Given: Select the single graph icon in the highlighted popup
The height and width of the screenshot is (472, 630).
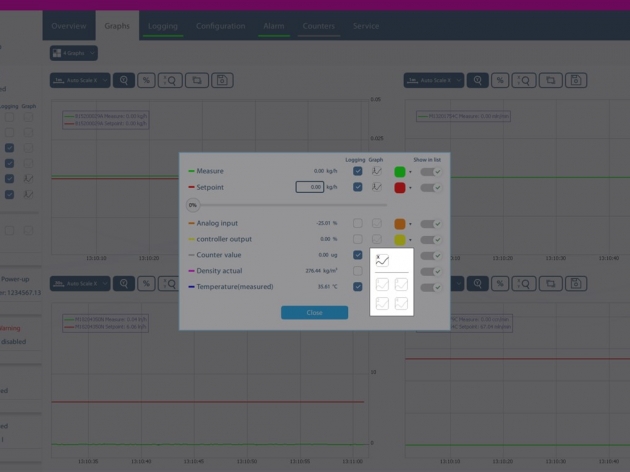Looking at the screenshot, I should [x=382, y=260].
